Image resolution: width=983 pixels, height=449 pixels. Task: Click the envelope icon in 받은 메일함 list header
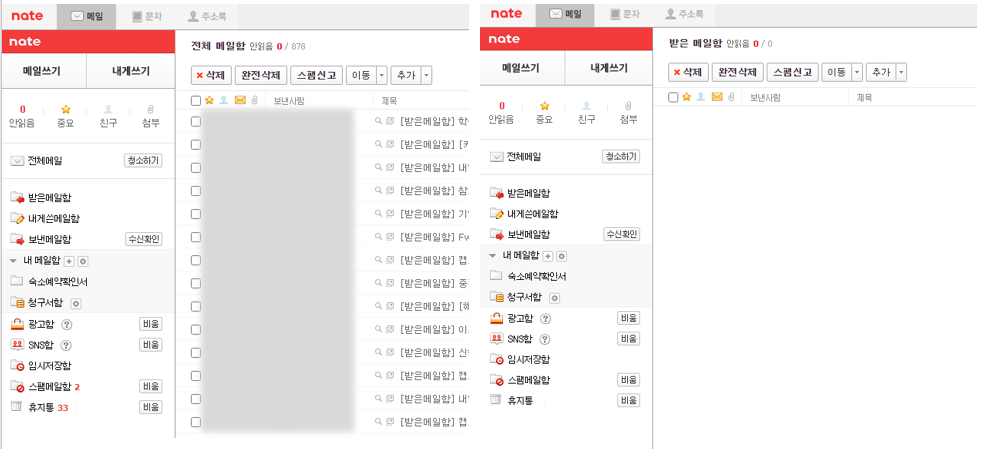point(717,97)
